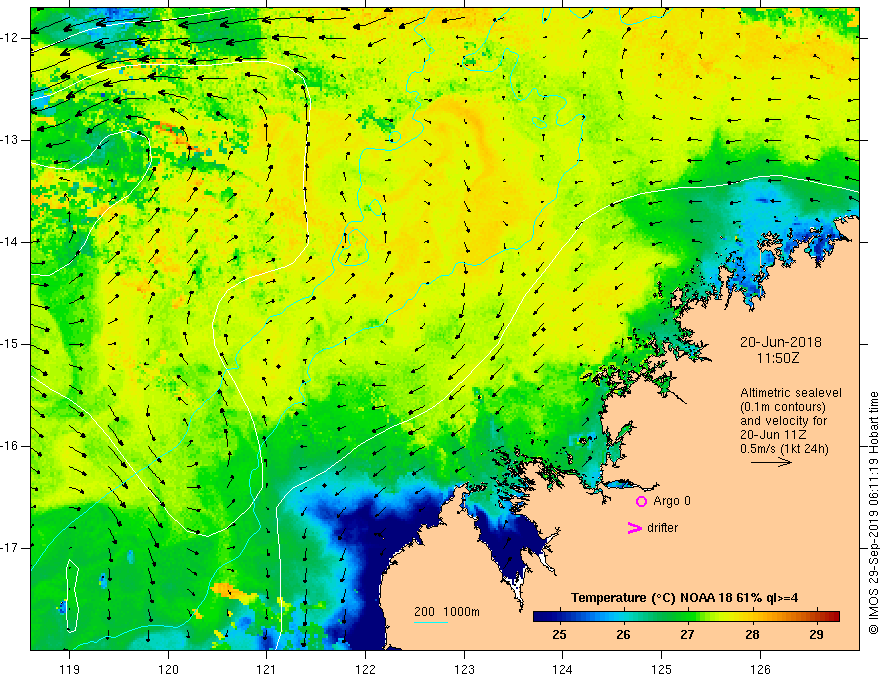Screen dimensions: 880x680
Task: Click the '25' color bar tick value
Action: point(559,635)
